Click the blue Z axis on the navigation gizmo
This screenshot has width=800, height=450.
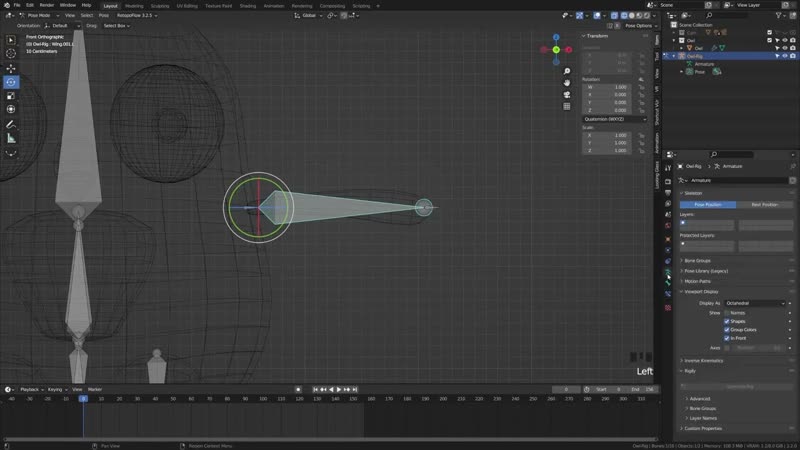tap(556, 37)
